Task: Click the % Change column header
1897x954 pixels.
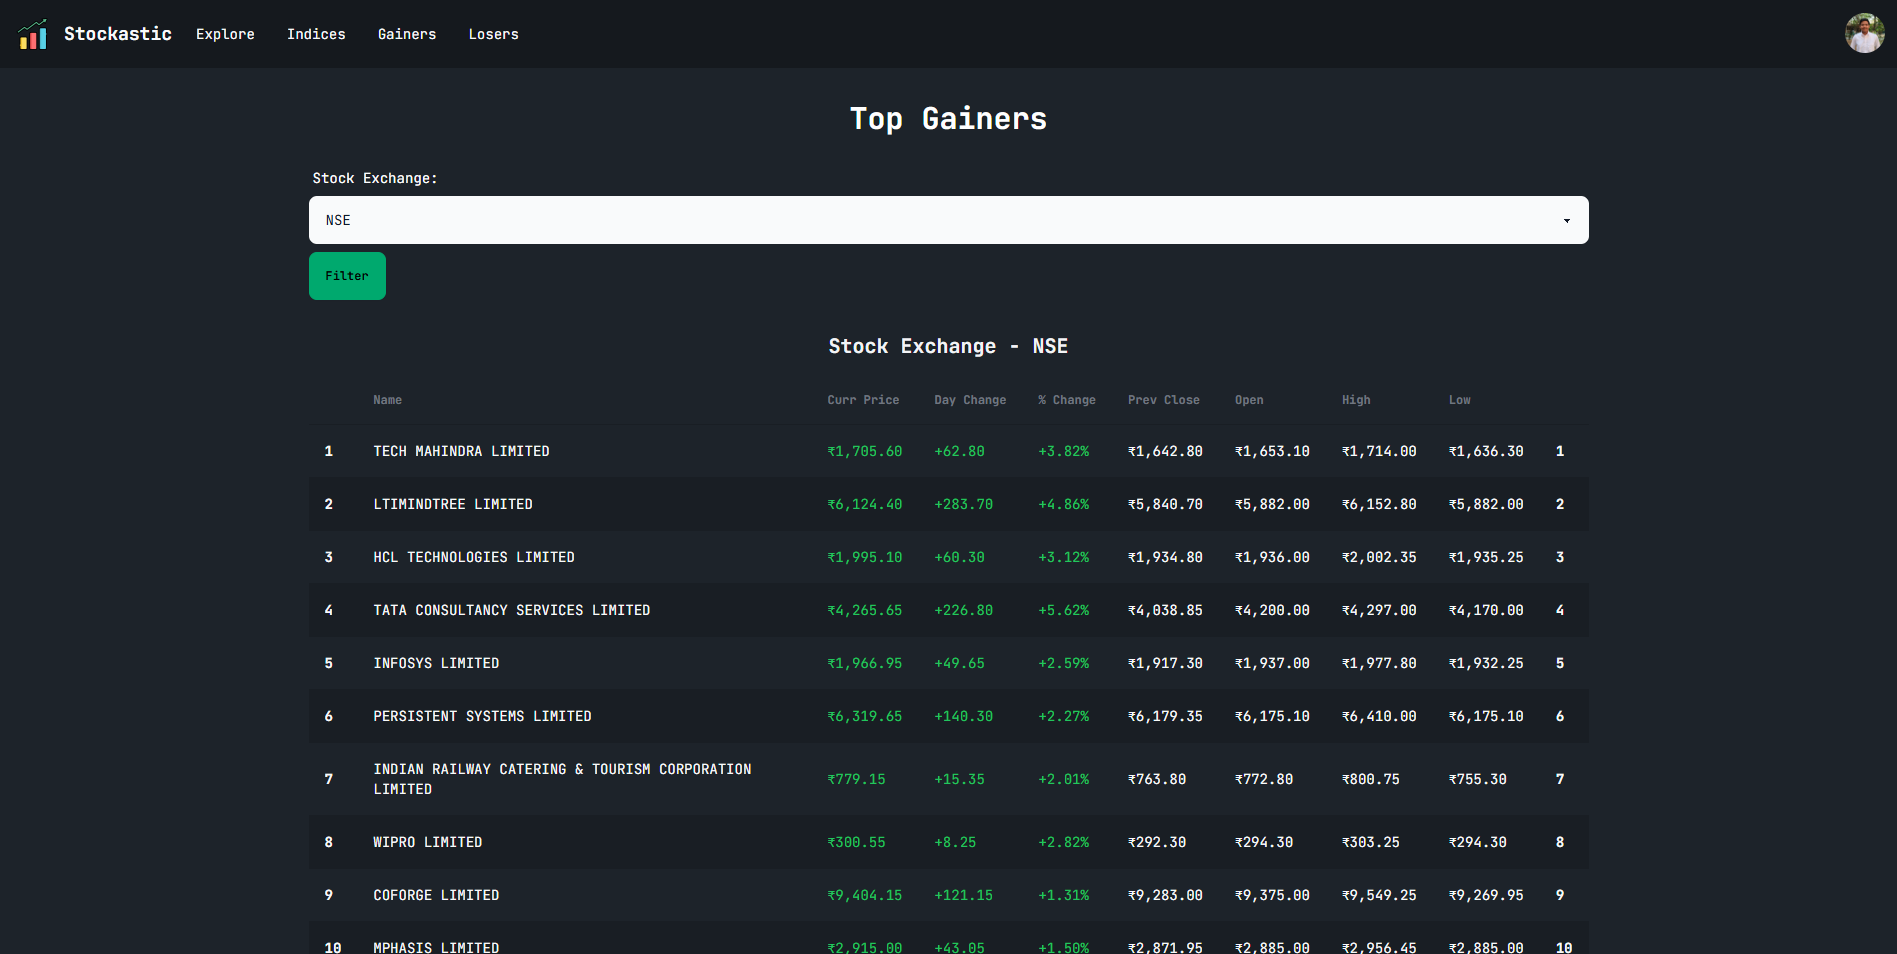Action: click(x=1067, y=400)
